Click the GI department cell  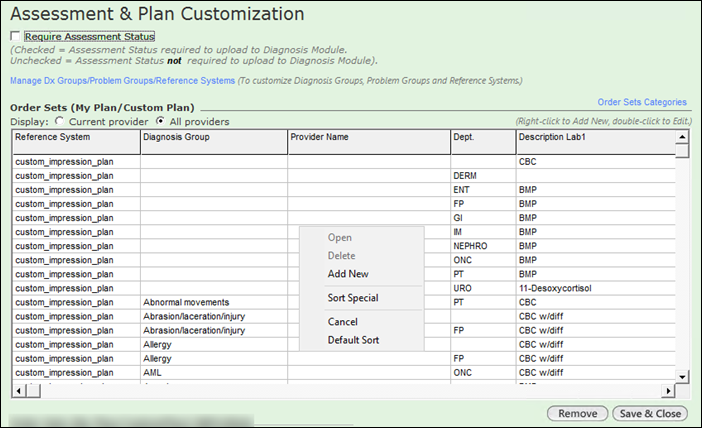click(x=484, y=218)
